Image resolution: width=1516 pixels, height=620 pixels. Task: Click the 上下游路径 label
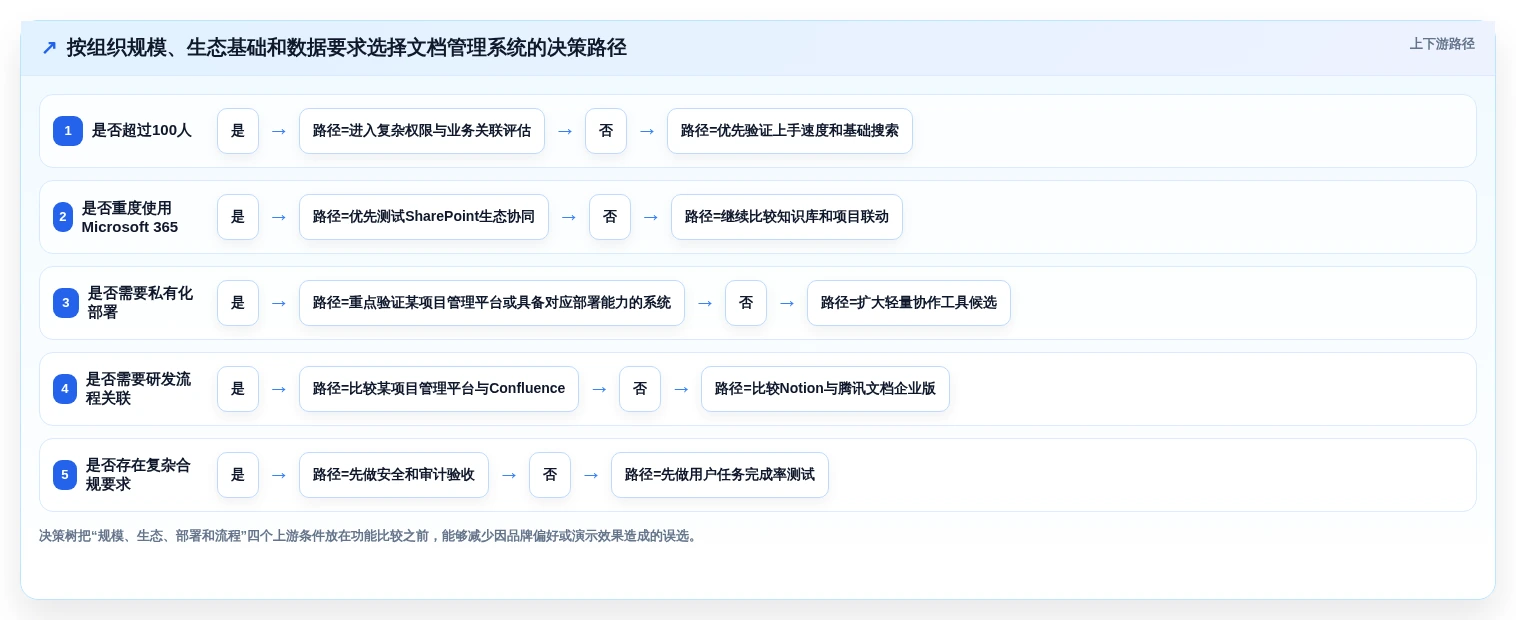click(x=1442, y=44)
